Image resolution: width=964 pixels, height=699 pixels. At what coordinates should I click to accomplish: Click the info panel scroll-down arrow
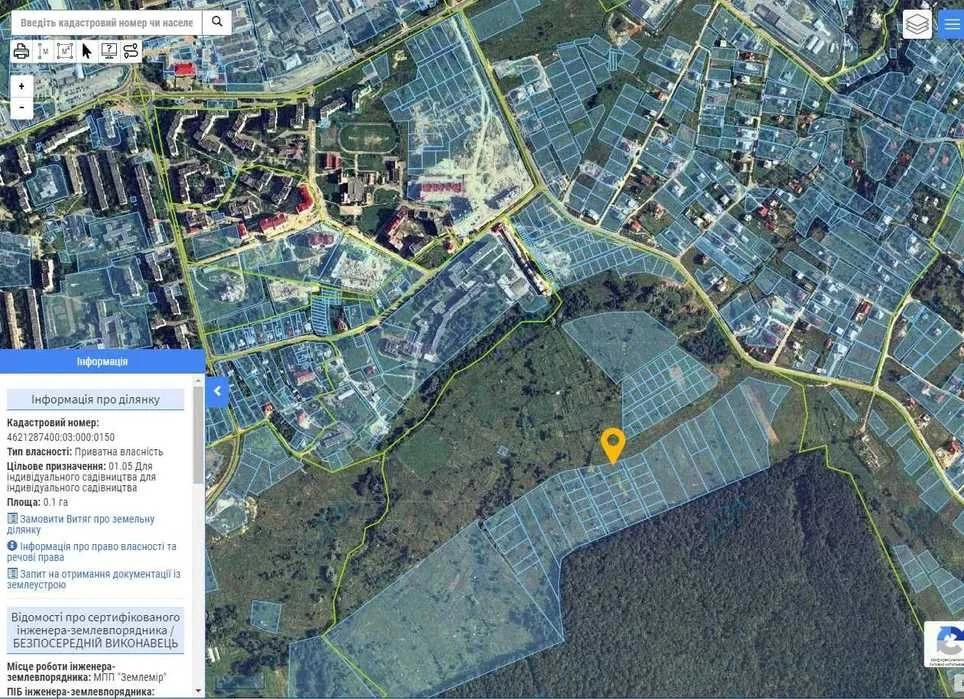click(198, 691)
